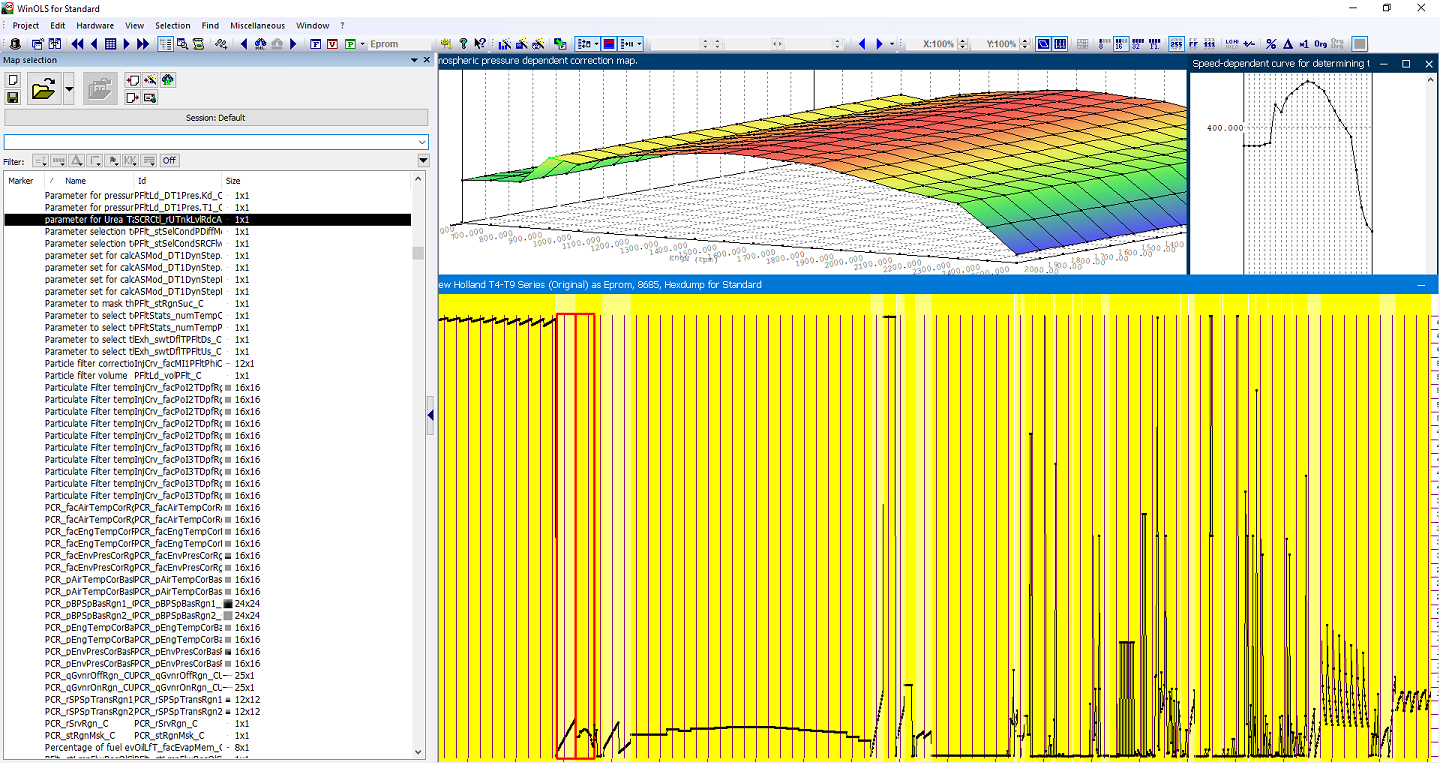The width and height of the screenshot is (1440, 763).
Task: Click the map list vertical scrollbar thumb
Action: point(418,253)
